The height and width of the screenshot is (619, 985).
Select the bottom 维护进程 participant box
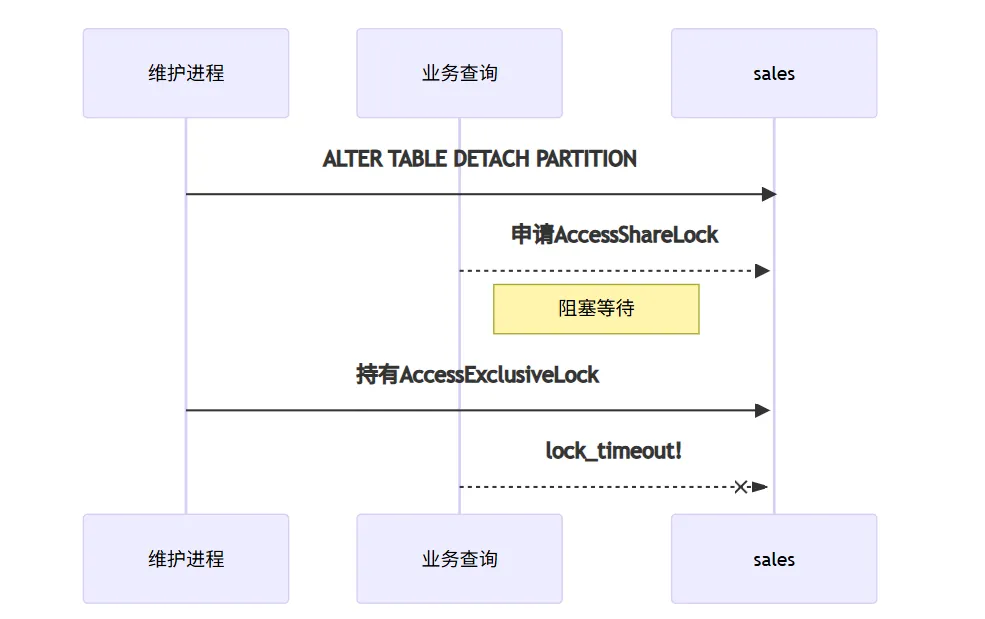click(186, 559)
